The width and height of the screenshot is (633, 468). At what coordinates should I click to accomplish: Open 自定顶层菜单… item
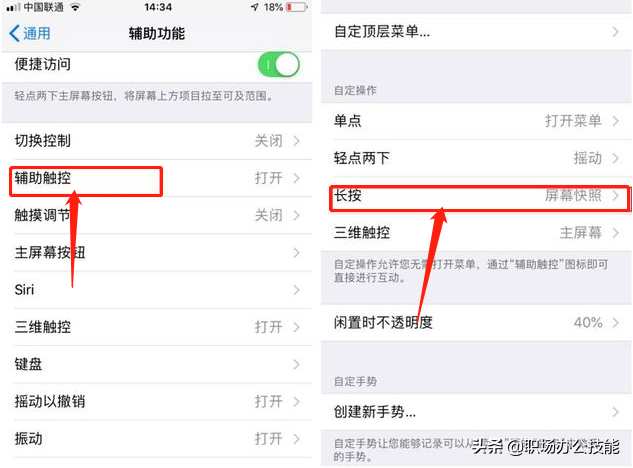[x=476, y=32]
